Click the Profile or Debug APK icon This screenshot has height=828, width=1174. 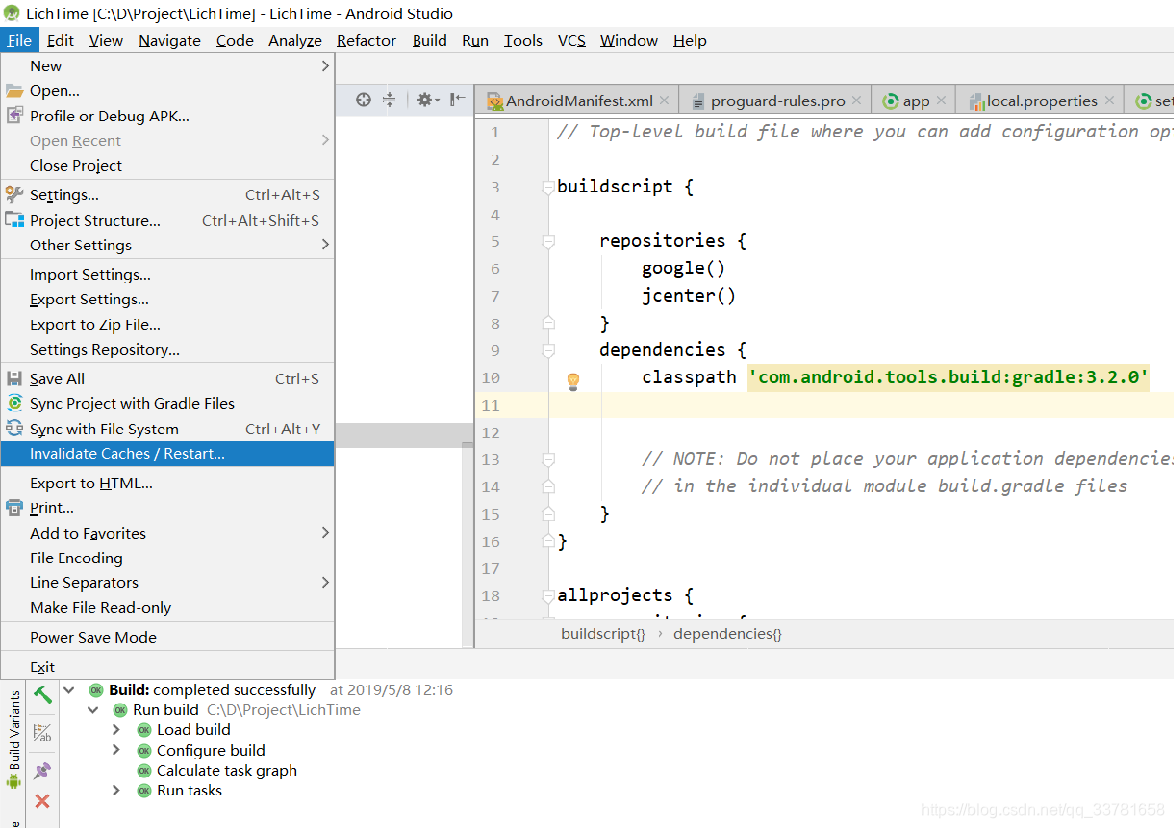coord(14,115)
